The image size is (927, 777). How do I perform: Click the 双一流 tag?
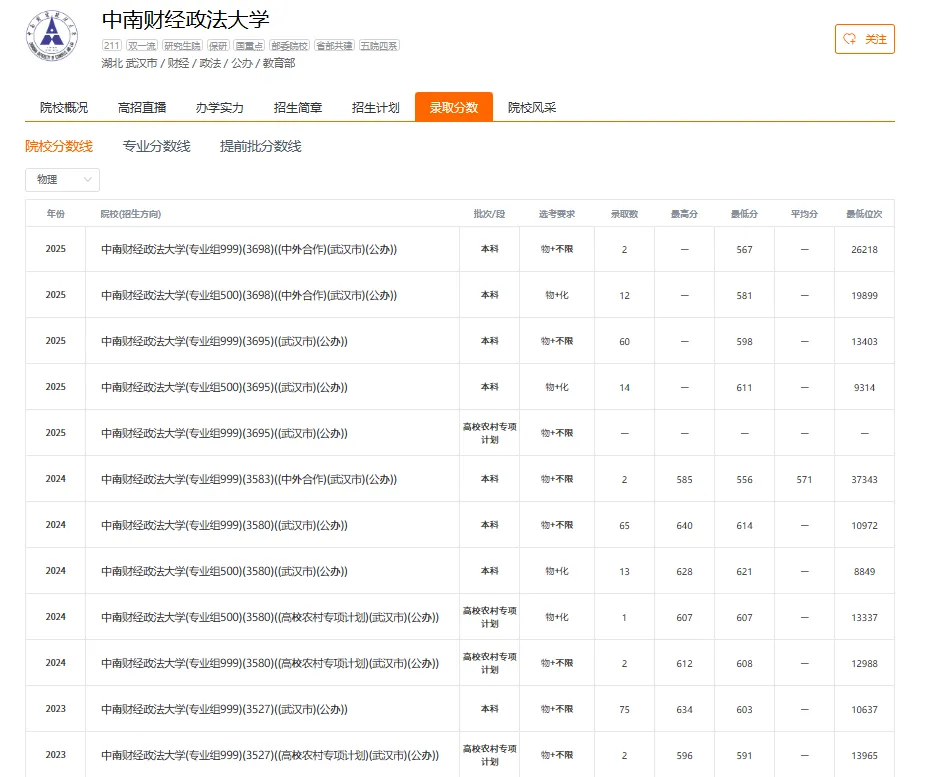click(142, 46)
